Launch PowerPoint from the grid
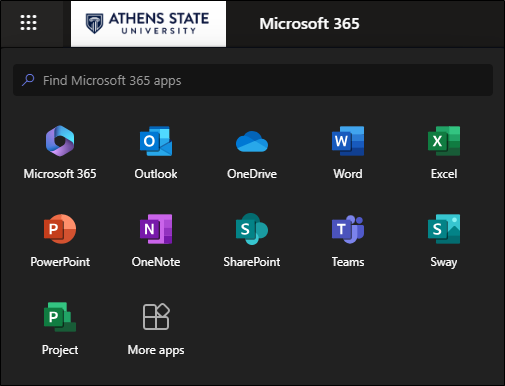The height and width of the screenshot is (386, 505). (60, 229)
